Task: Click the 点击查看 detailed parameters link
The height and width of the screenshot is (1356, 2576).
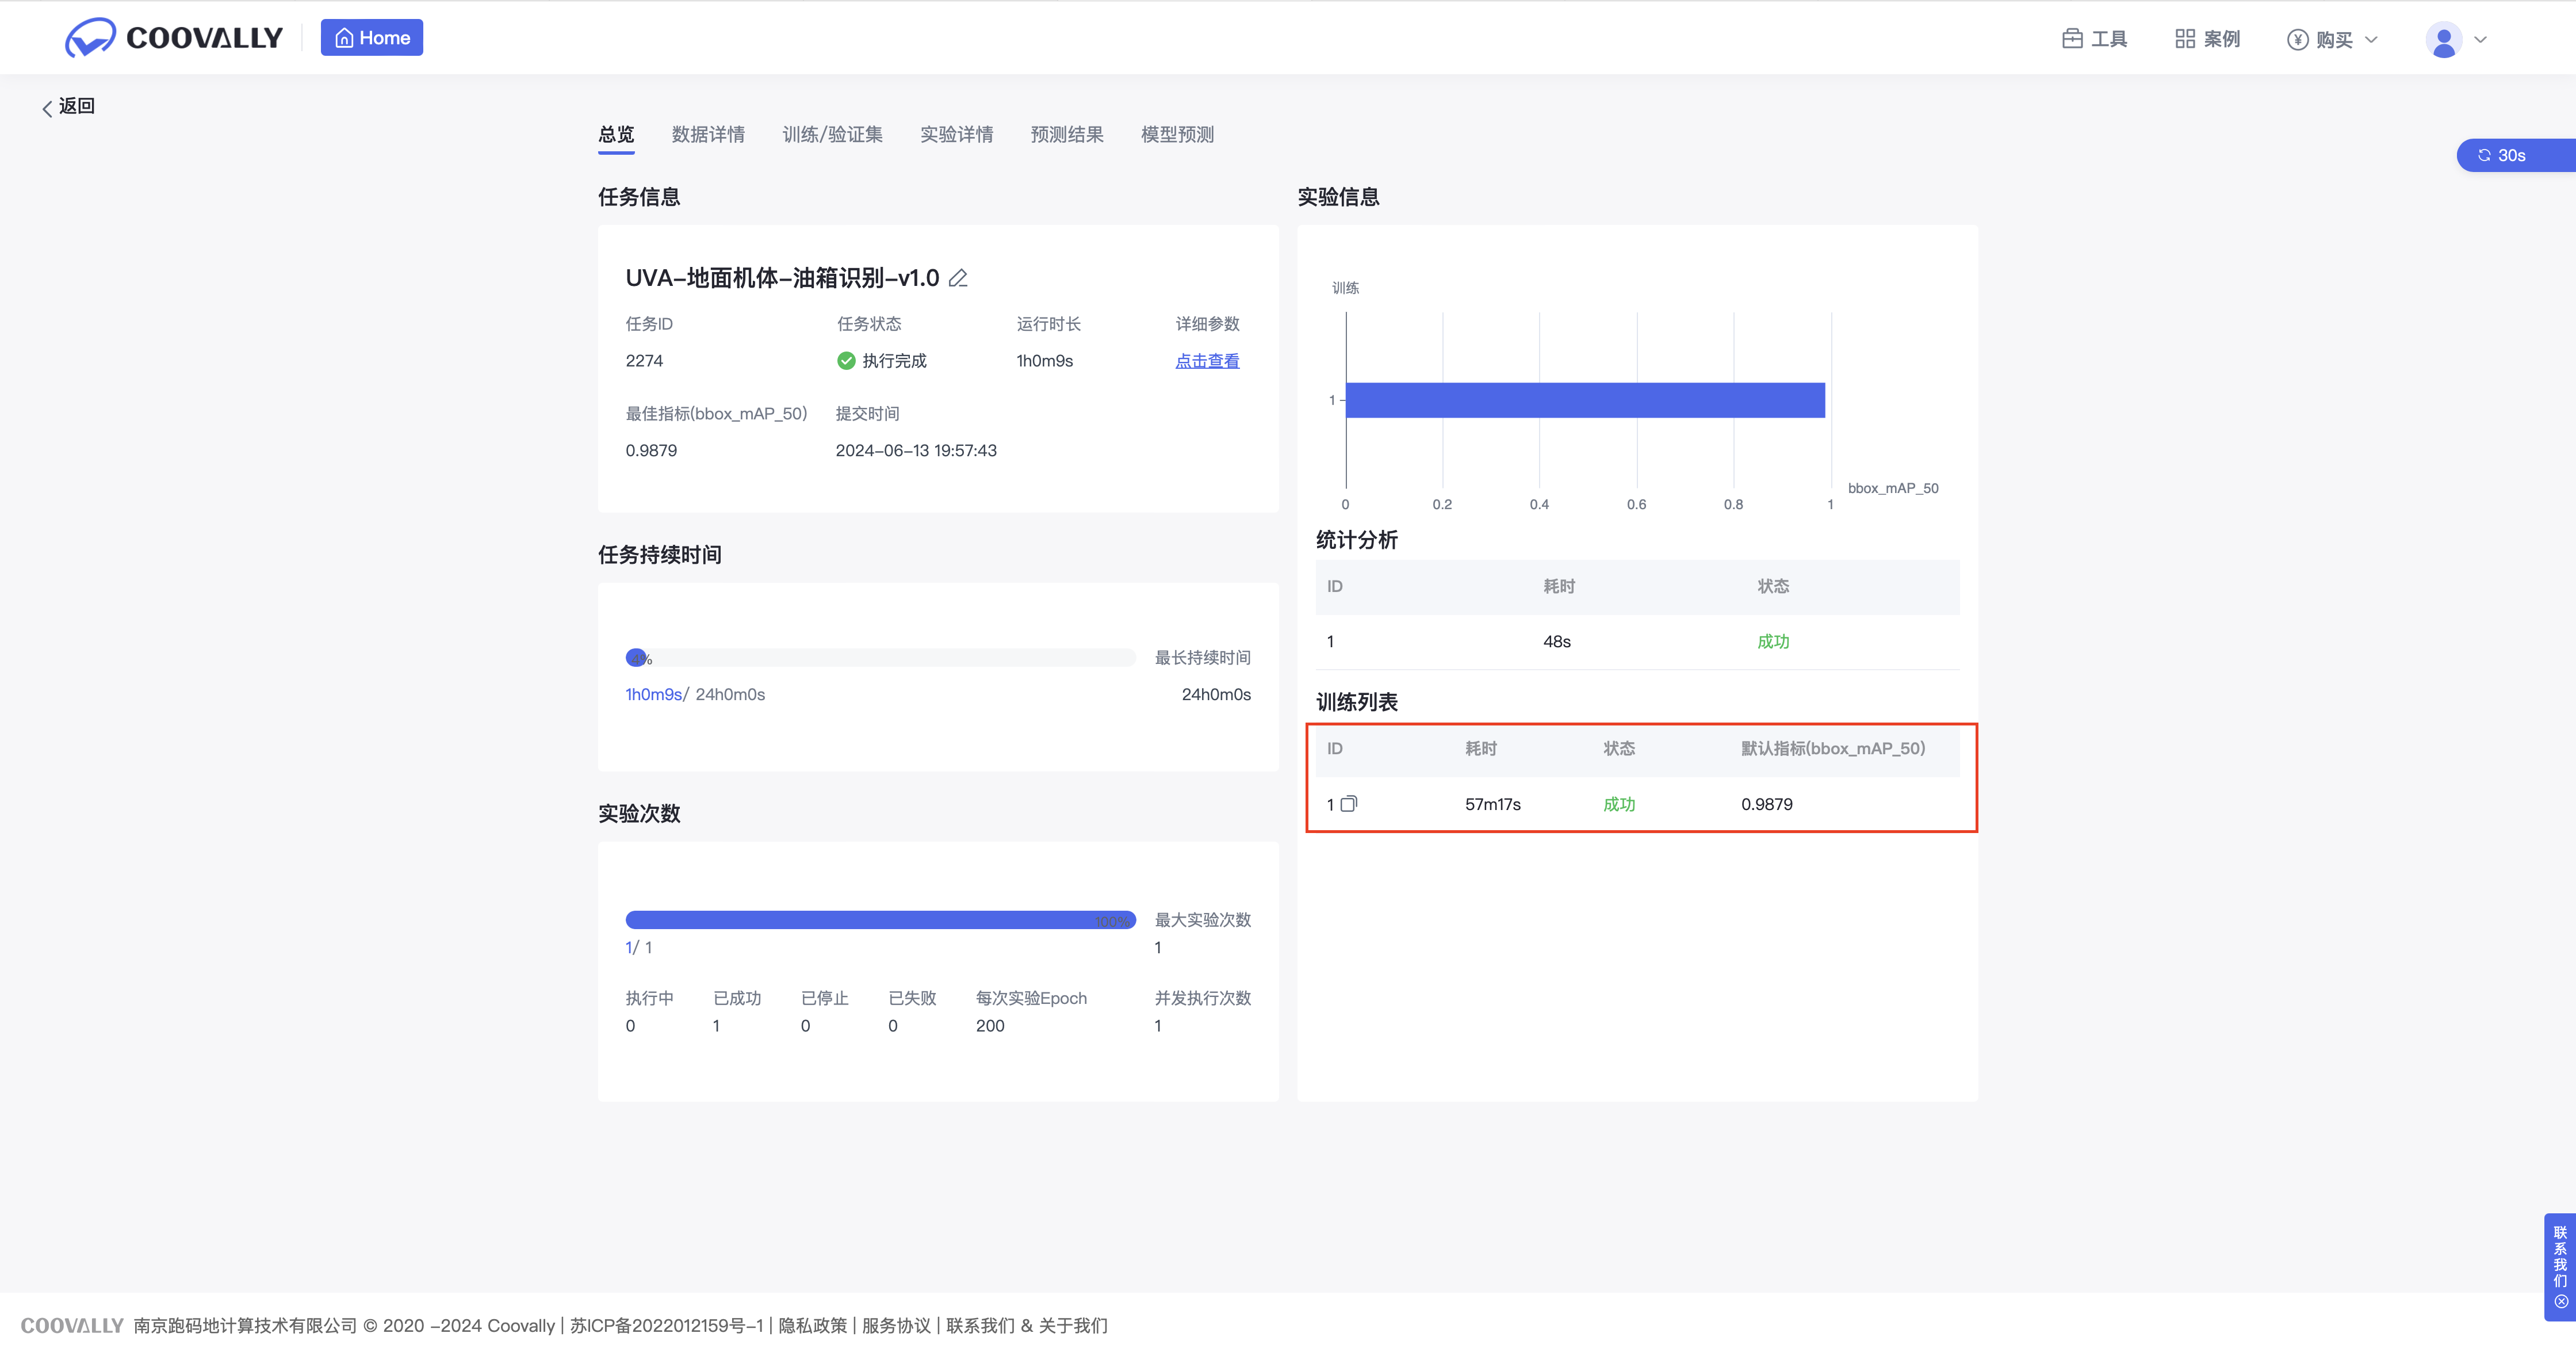Action: point(1207,361)
